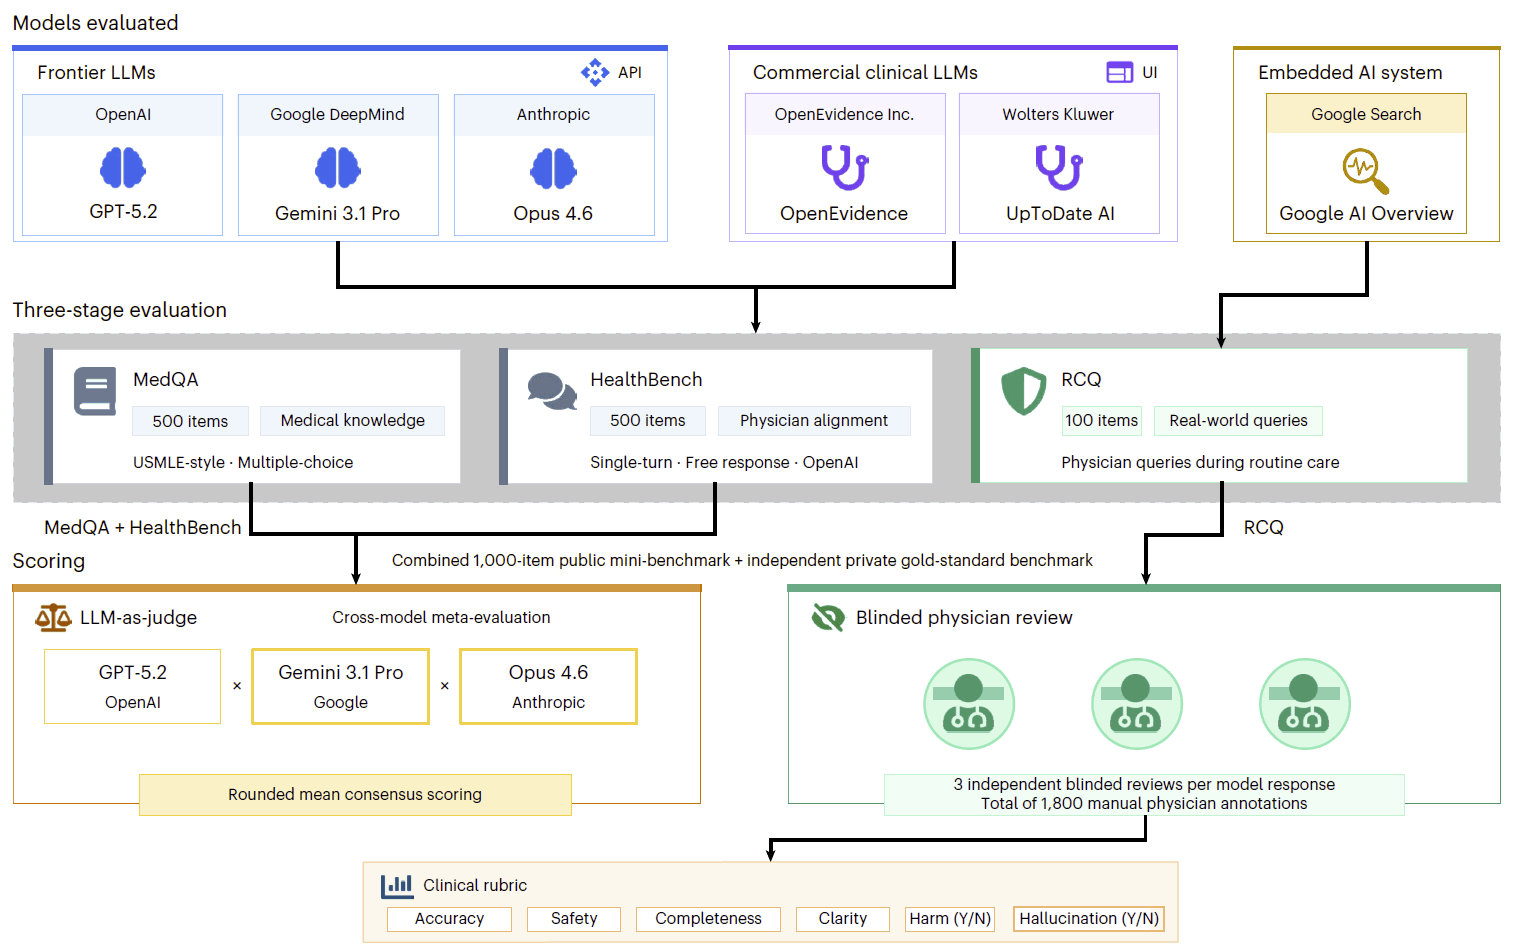Viewport: 1519px width, 952px height.
Task: Click the Cross-model meta-evaluation label
Action: [441, 618]
